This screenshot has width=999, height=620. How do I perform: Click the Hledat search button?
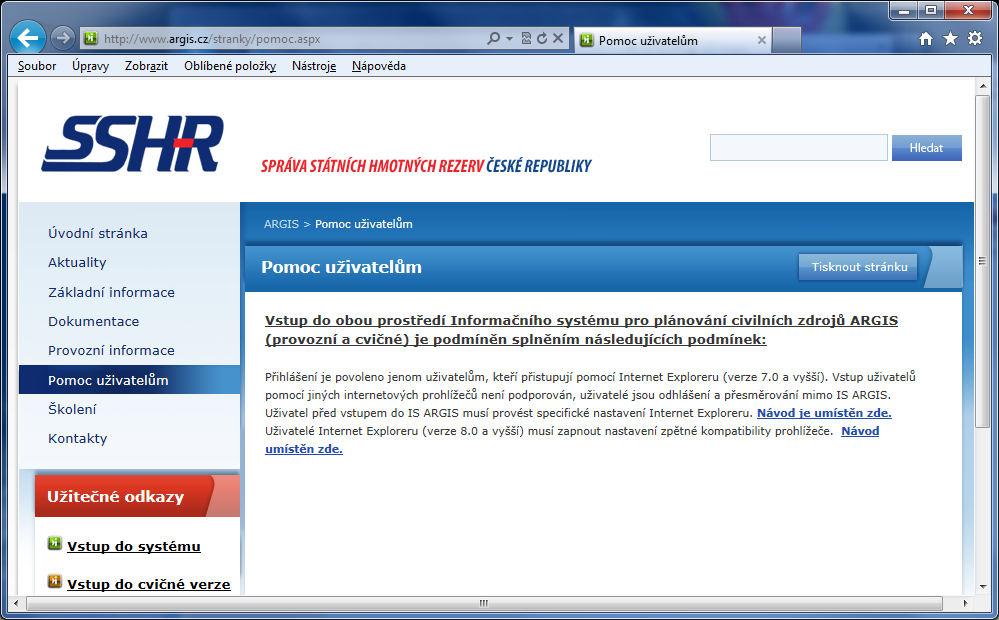(926, 147)
